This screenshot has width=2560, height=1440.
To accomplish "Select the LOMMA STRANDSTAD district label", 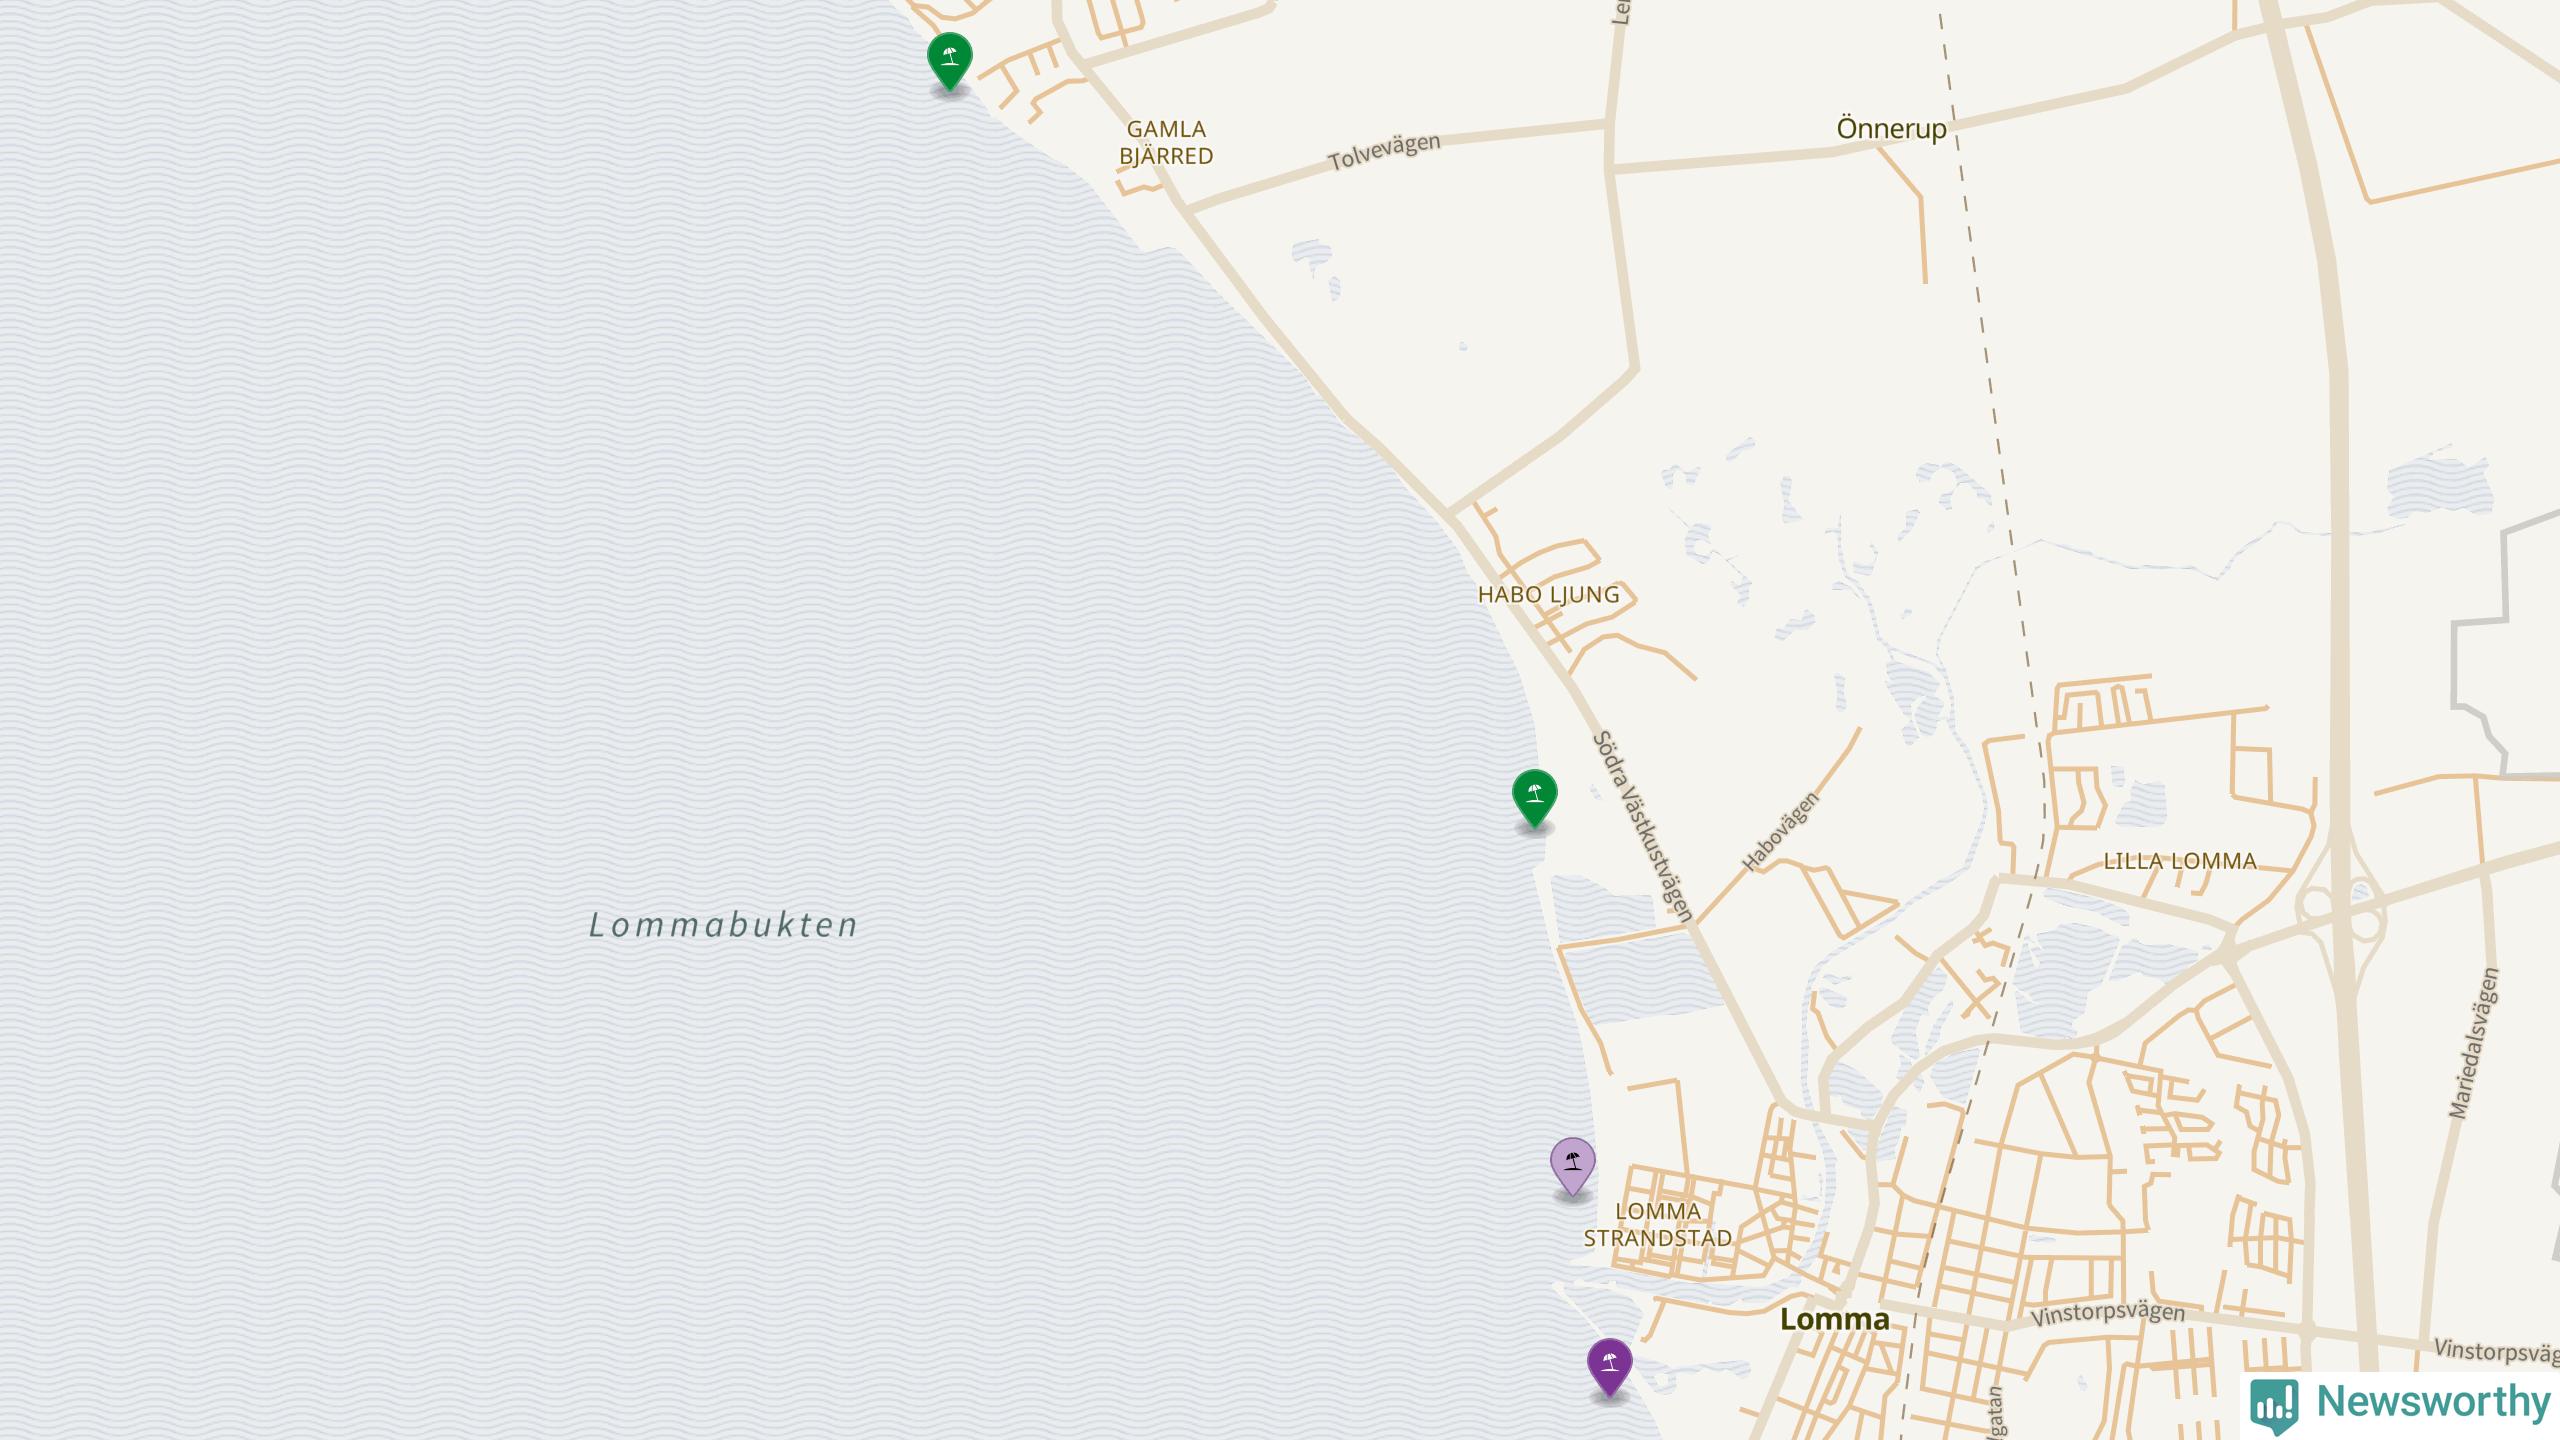I will [x=1657, y=1224].
